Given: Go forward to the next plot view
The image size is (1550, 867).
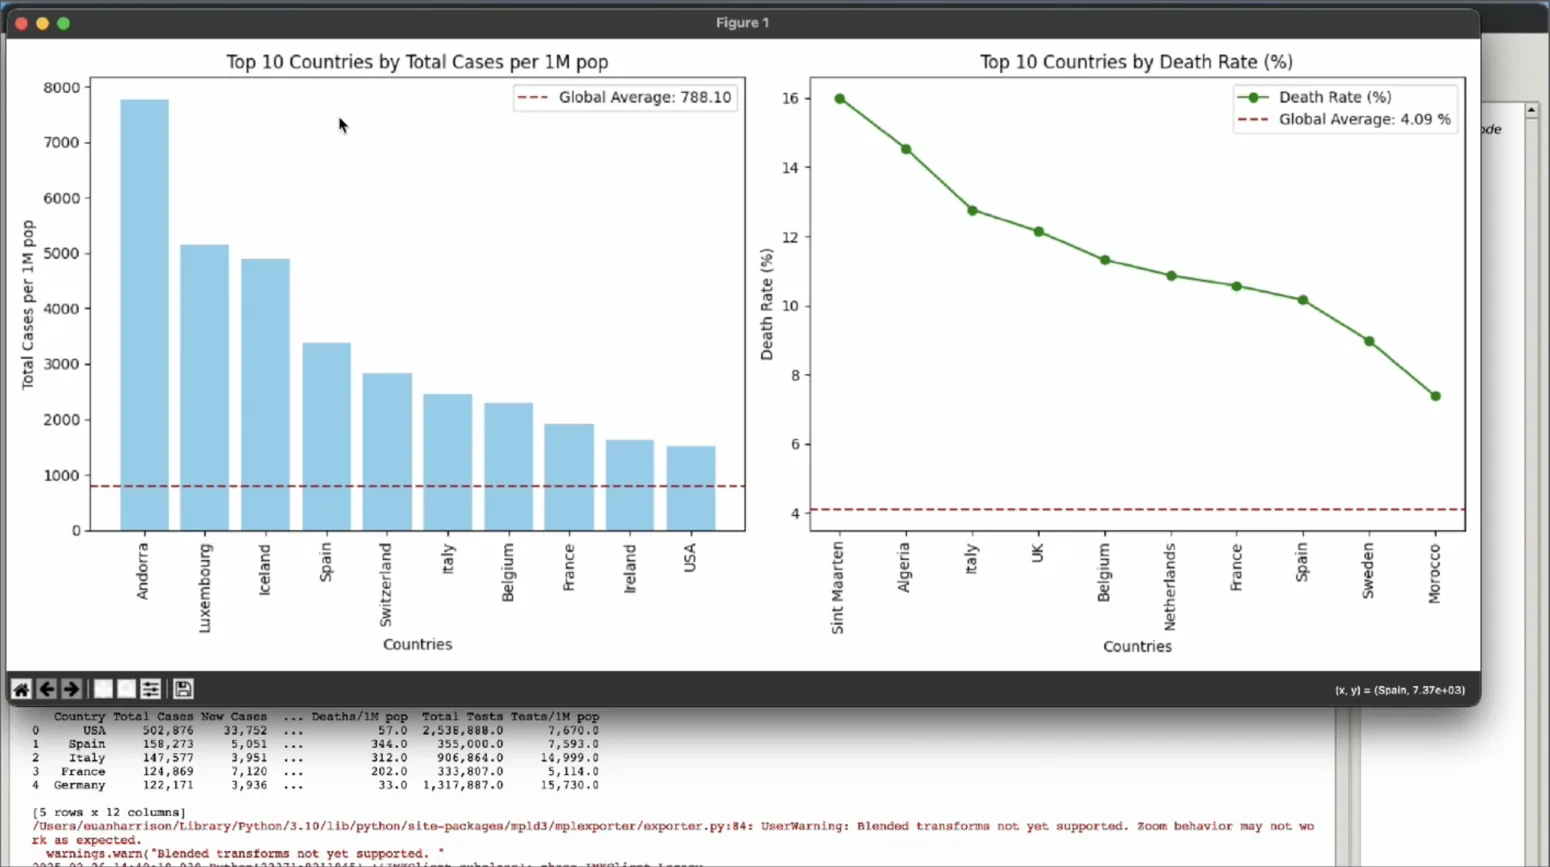Looking at the screenshot, I should coord(71,689).
